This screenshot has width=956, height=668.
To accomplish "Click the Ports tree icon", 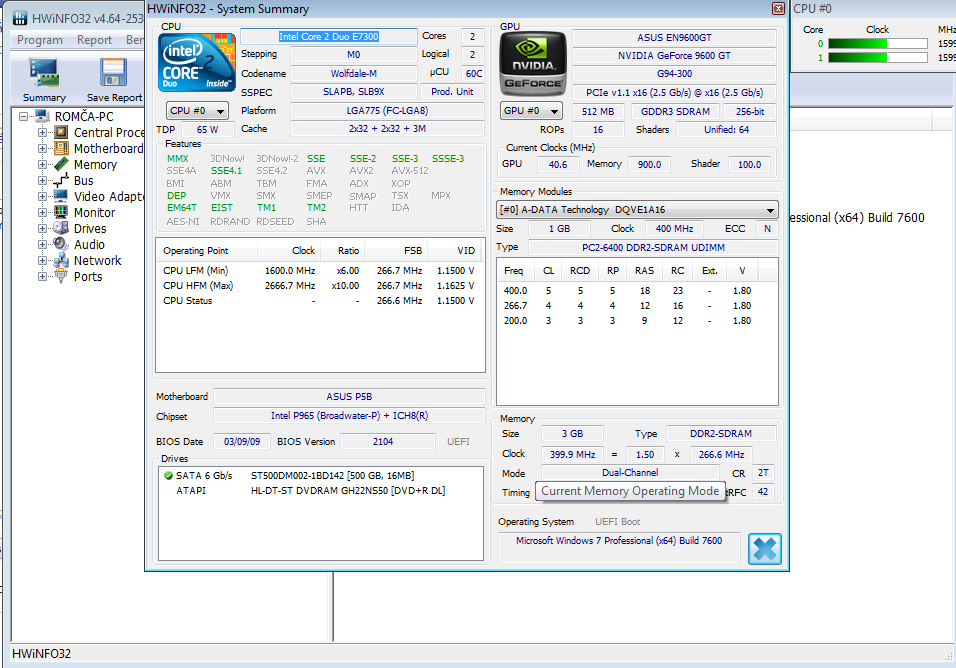I will (61, 276).
